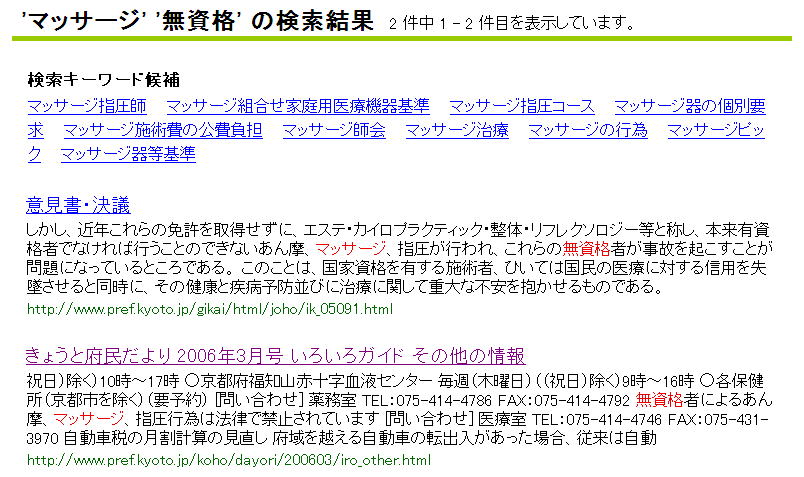
Task: Click the 検索キーワード候補 heading
Action: [104, 80]
